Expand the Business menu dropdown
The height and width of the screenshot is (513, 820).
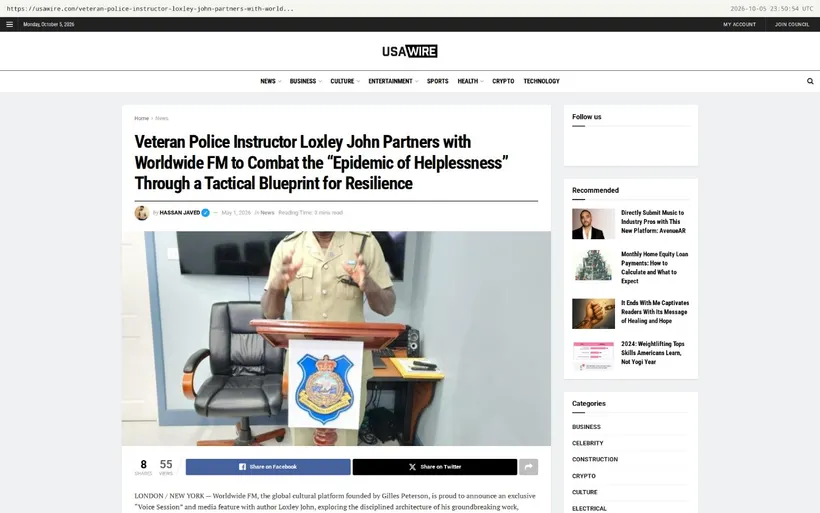point(305,81)
